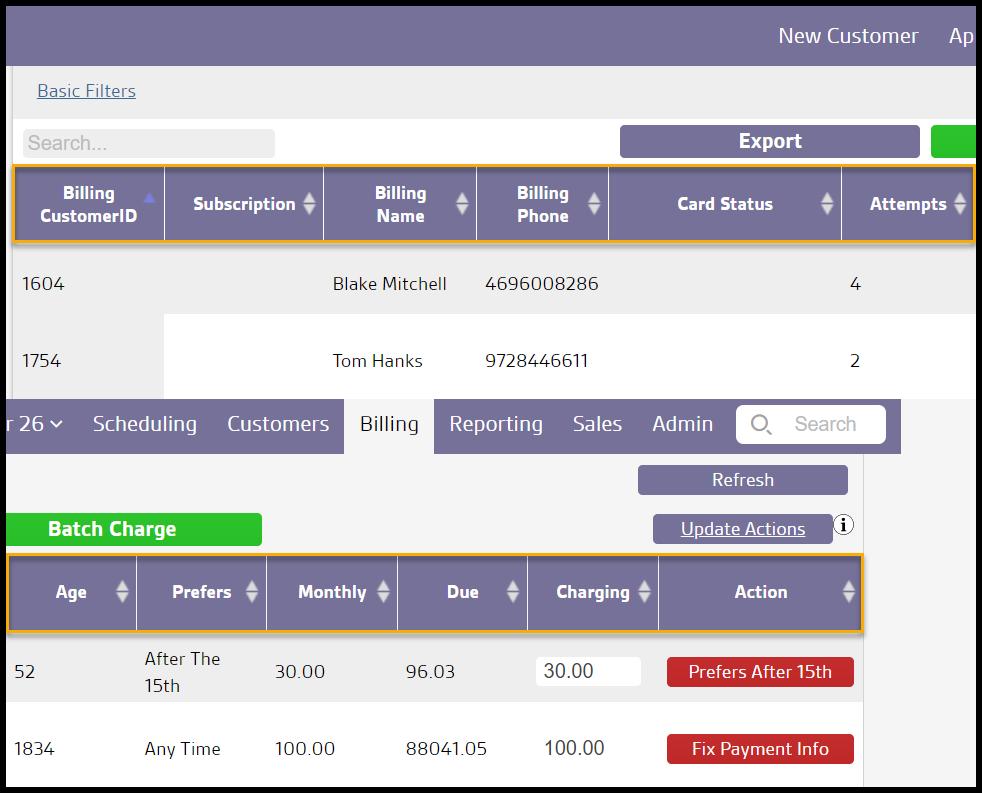This screenshot has width=982, height=793.
Task: Click the Charging amount field showing 30.00
Action: pyautogui.click(x=588, y=671)
